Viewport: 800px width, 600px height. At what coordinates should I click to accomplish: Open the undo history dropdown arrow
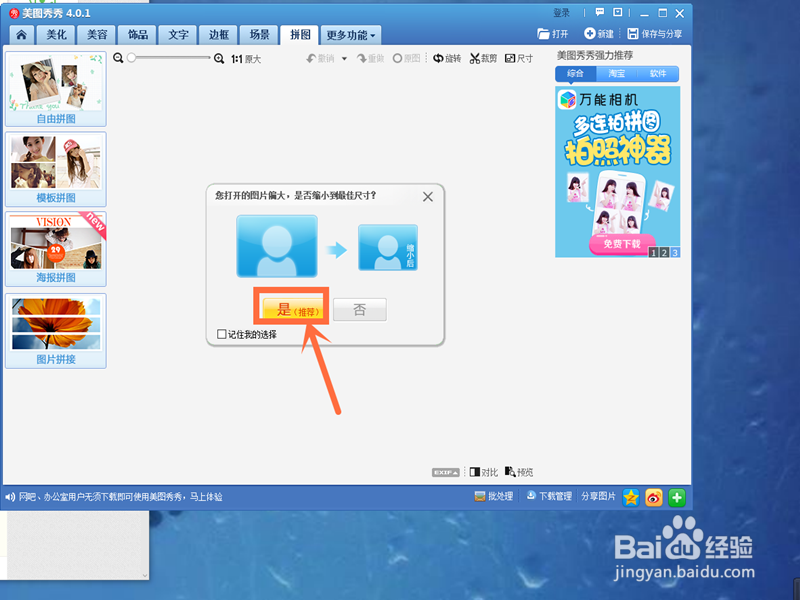[344, 59]
